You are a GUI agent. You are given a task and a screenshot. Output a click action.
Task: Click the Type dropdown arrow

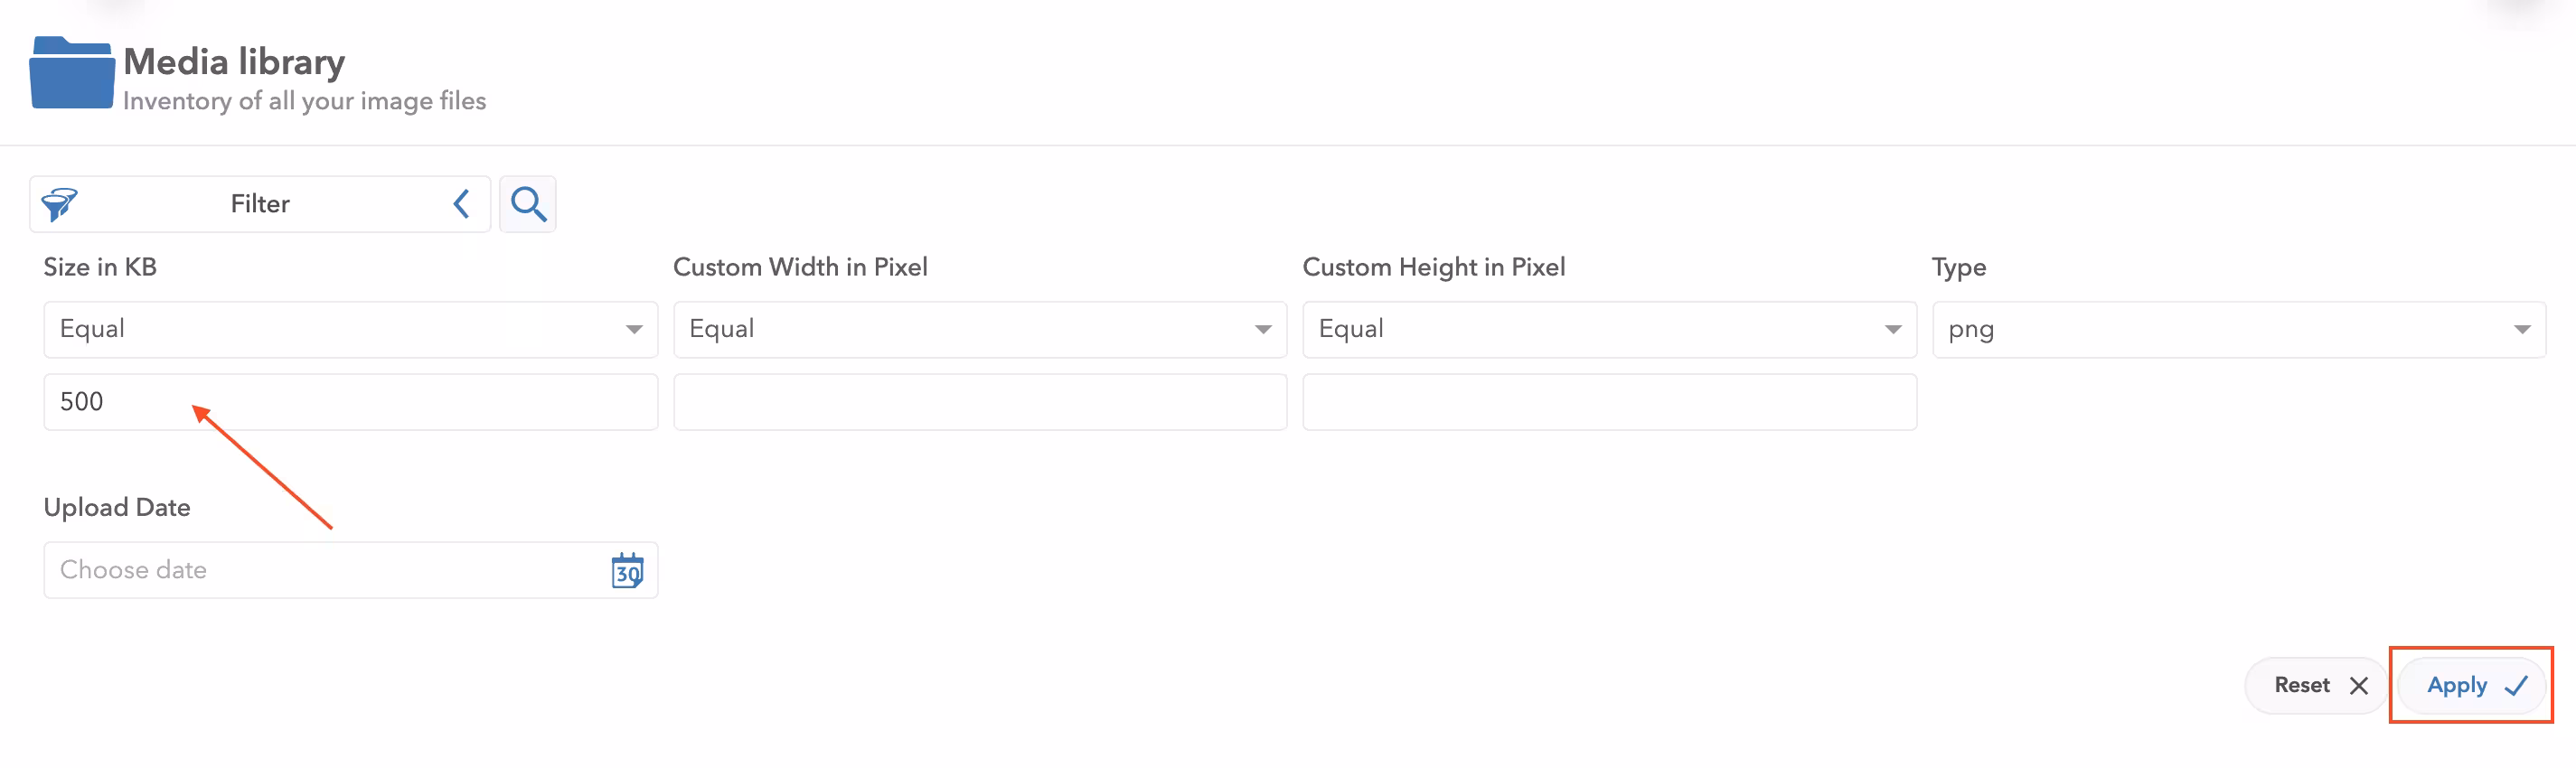pos(2521,329)
